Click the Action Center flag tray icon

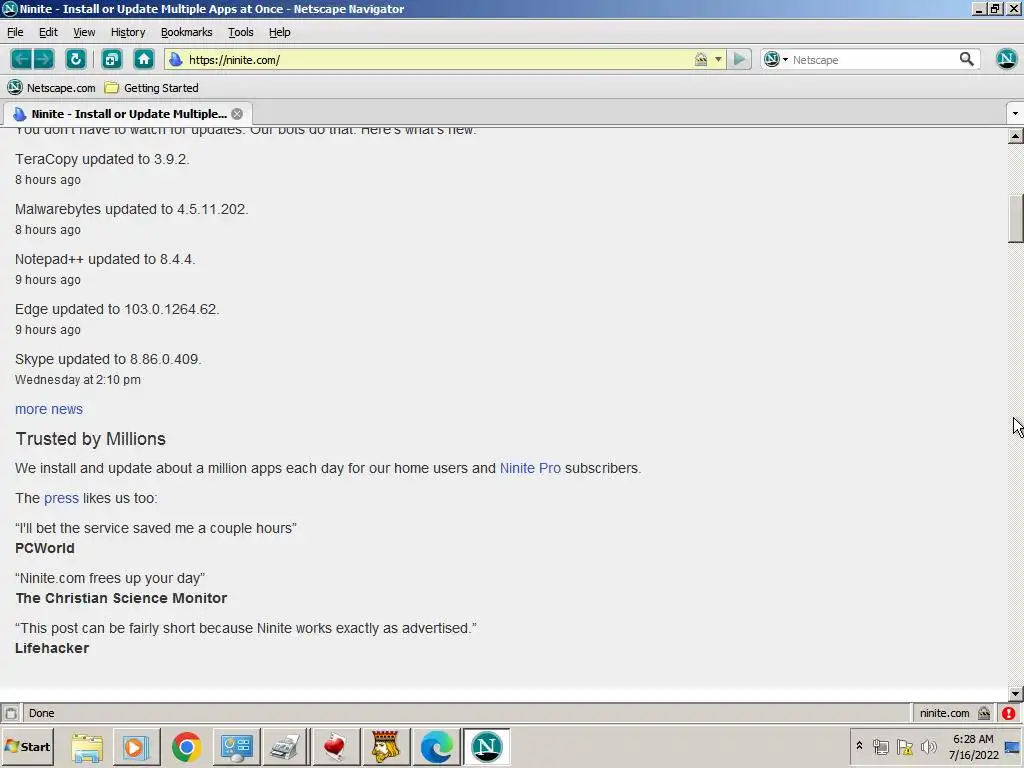coord(904,746)
